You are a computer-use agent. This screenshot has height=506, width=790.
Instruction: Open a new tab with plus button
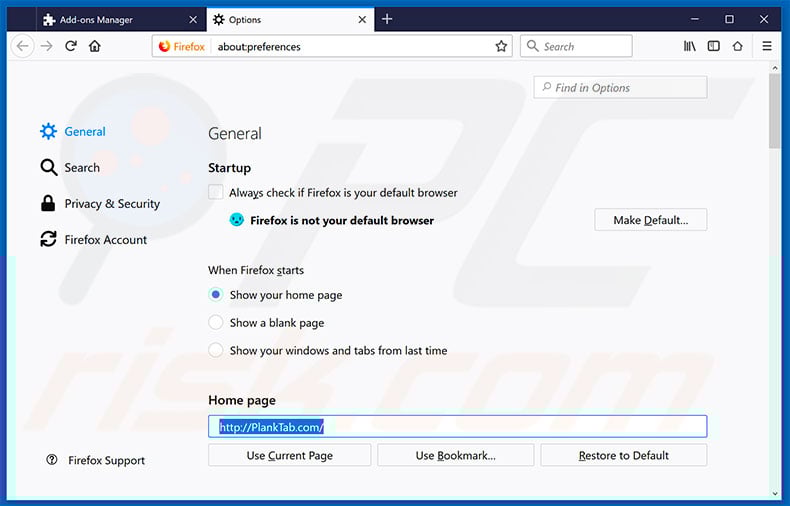[387, 19]
